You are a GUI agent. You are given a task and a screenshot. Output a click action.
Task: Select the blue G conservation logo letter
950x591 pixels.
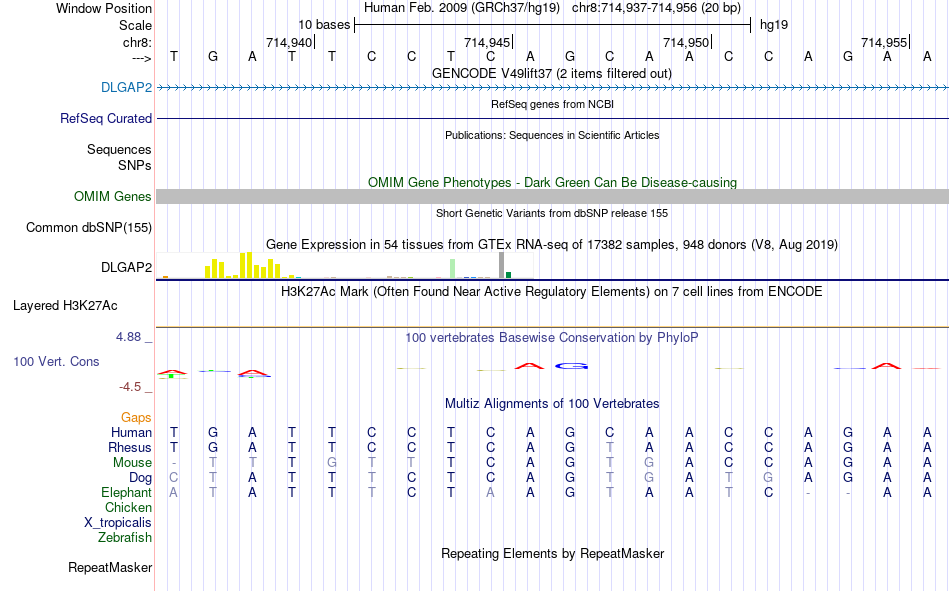pyautogui.click(x=571, y=366)
